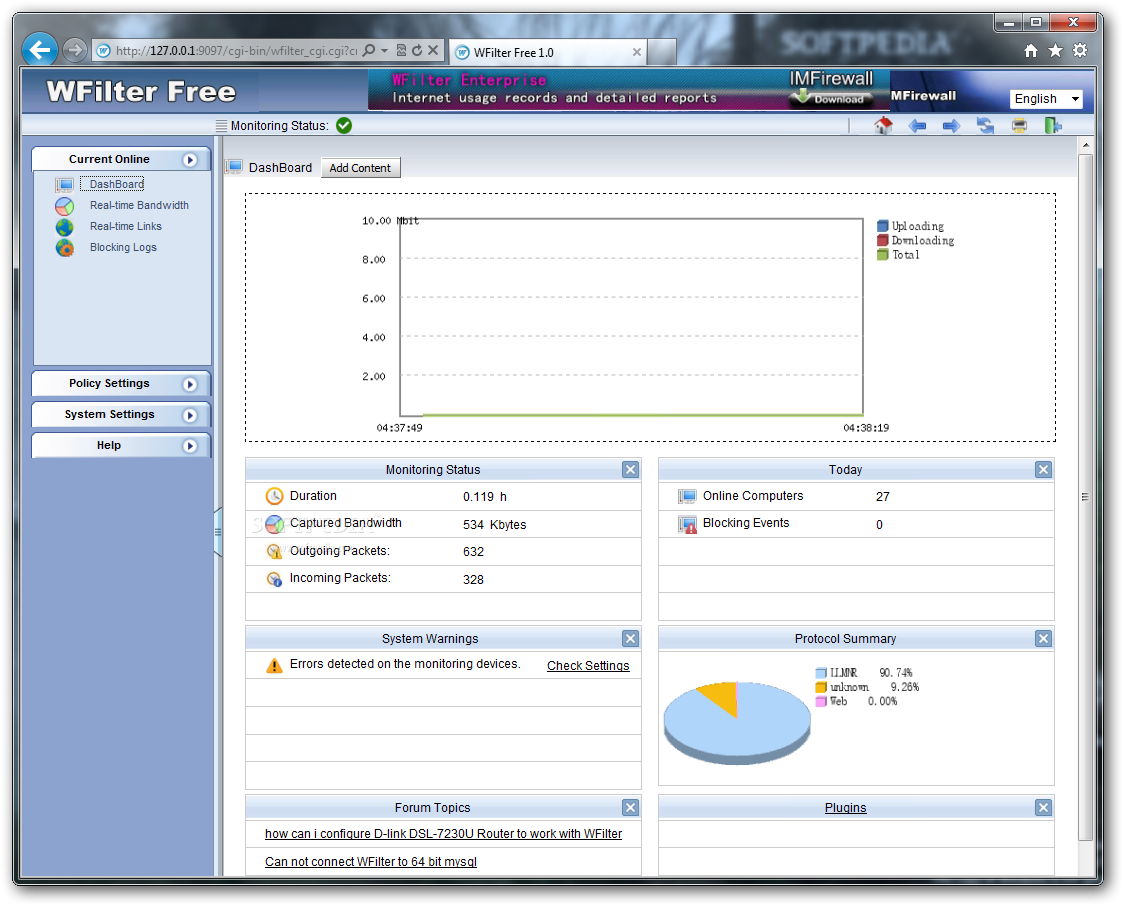Close the Today panel

1043,470
